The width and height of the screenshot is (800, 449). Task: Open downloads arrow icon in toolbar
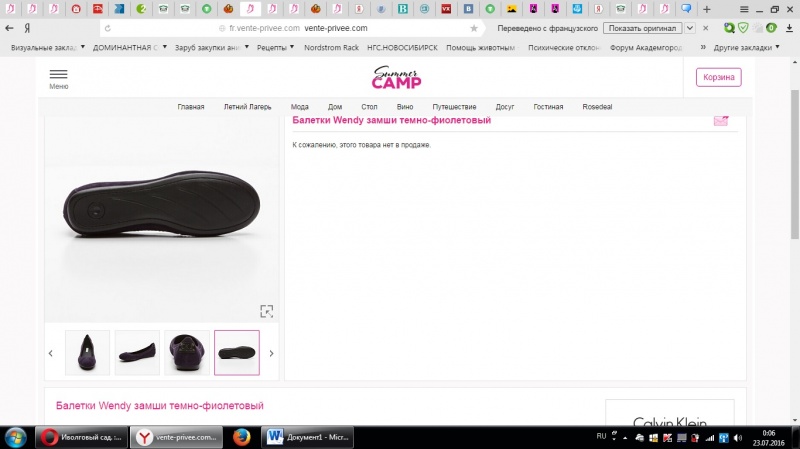[789, 28]
